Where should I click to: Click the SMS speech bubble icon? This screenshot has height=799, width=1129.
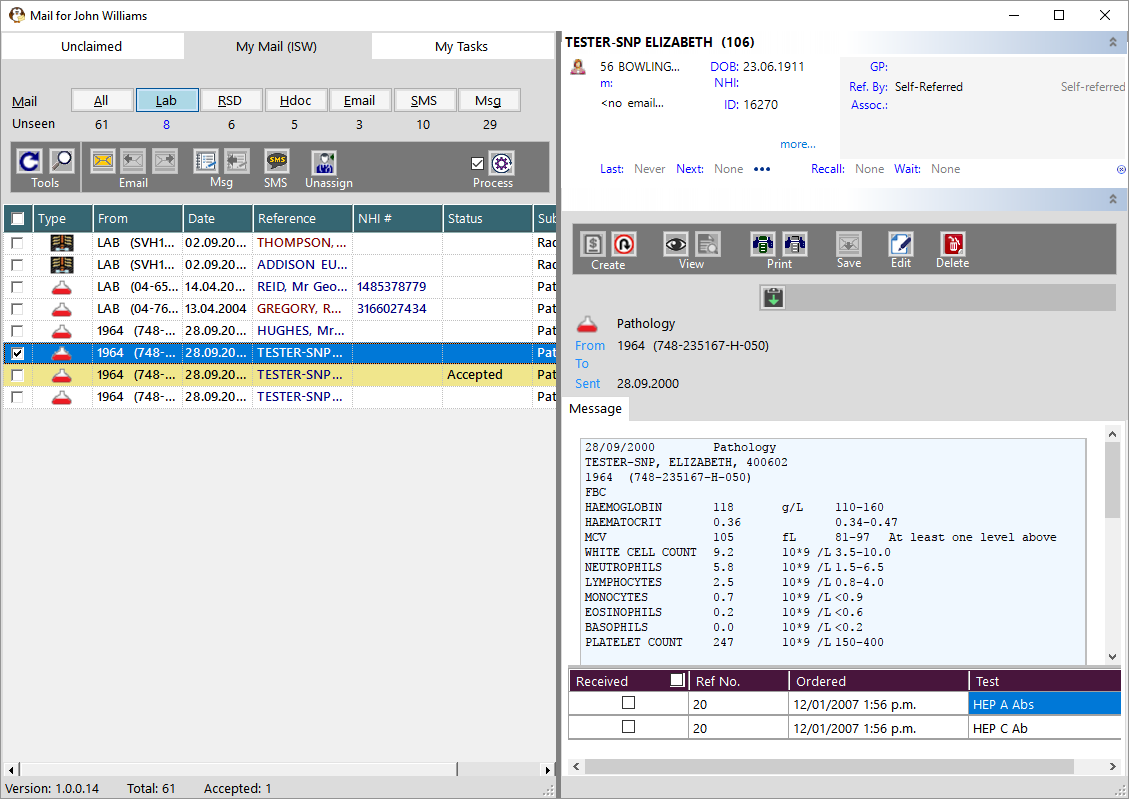(x=276, y=161)
